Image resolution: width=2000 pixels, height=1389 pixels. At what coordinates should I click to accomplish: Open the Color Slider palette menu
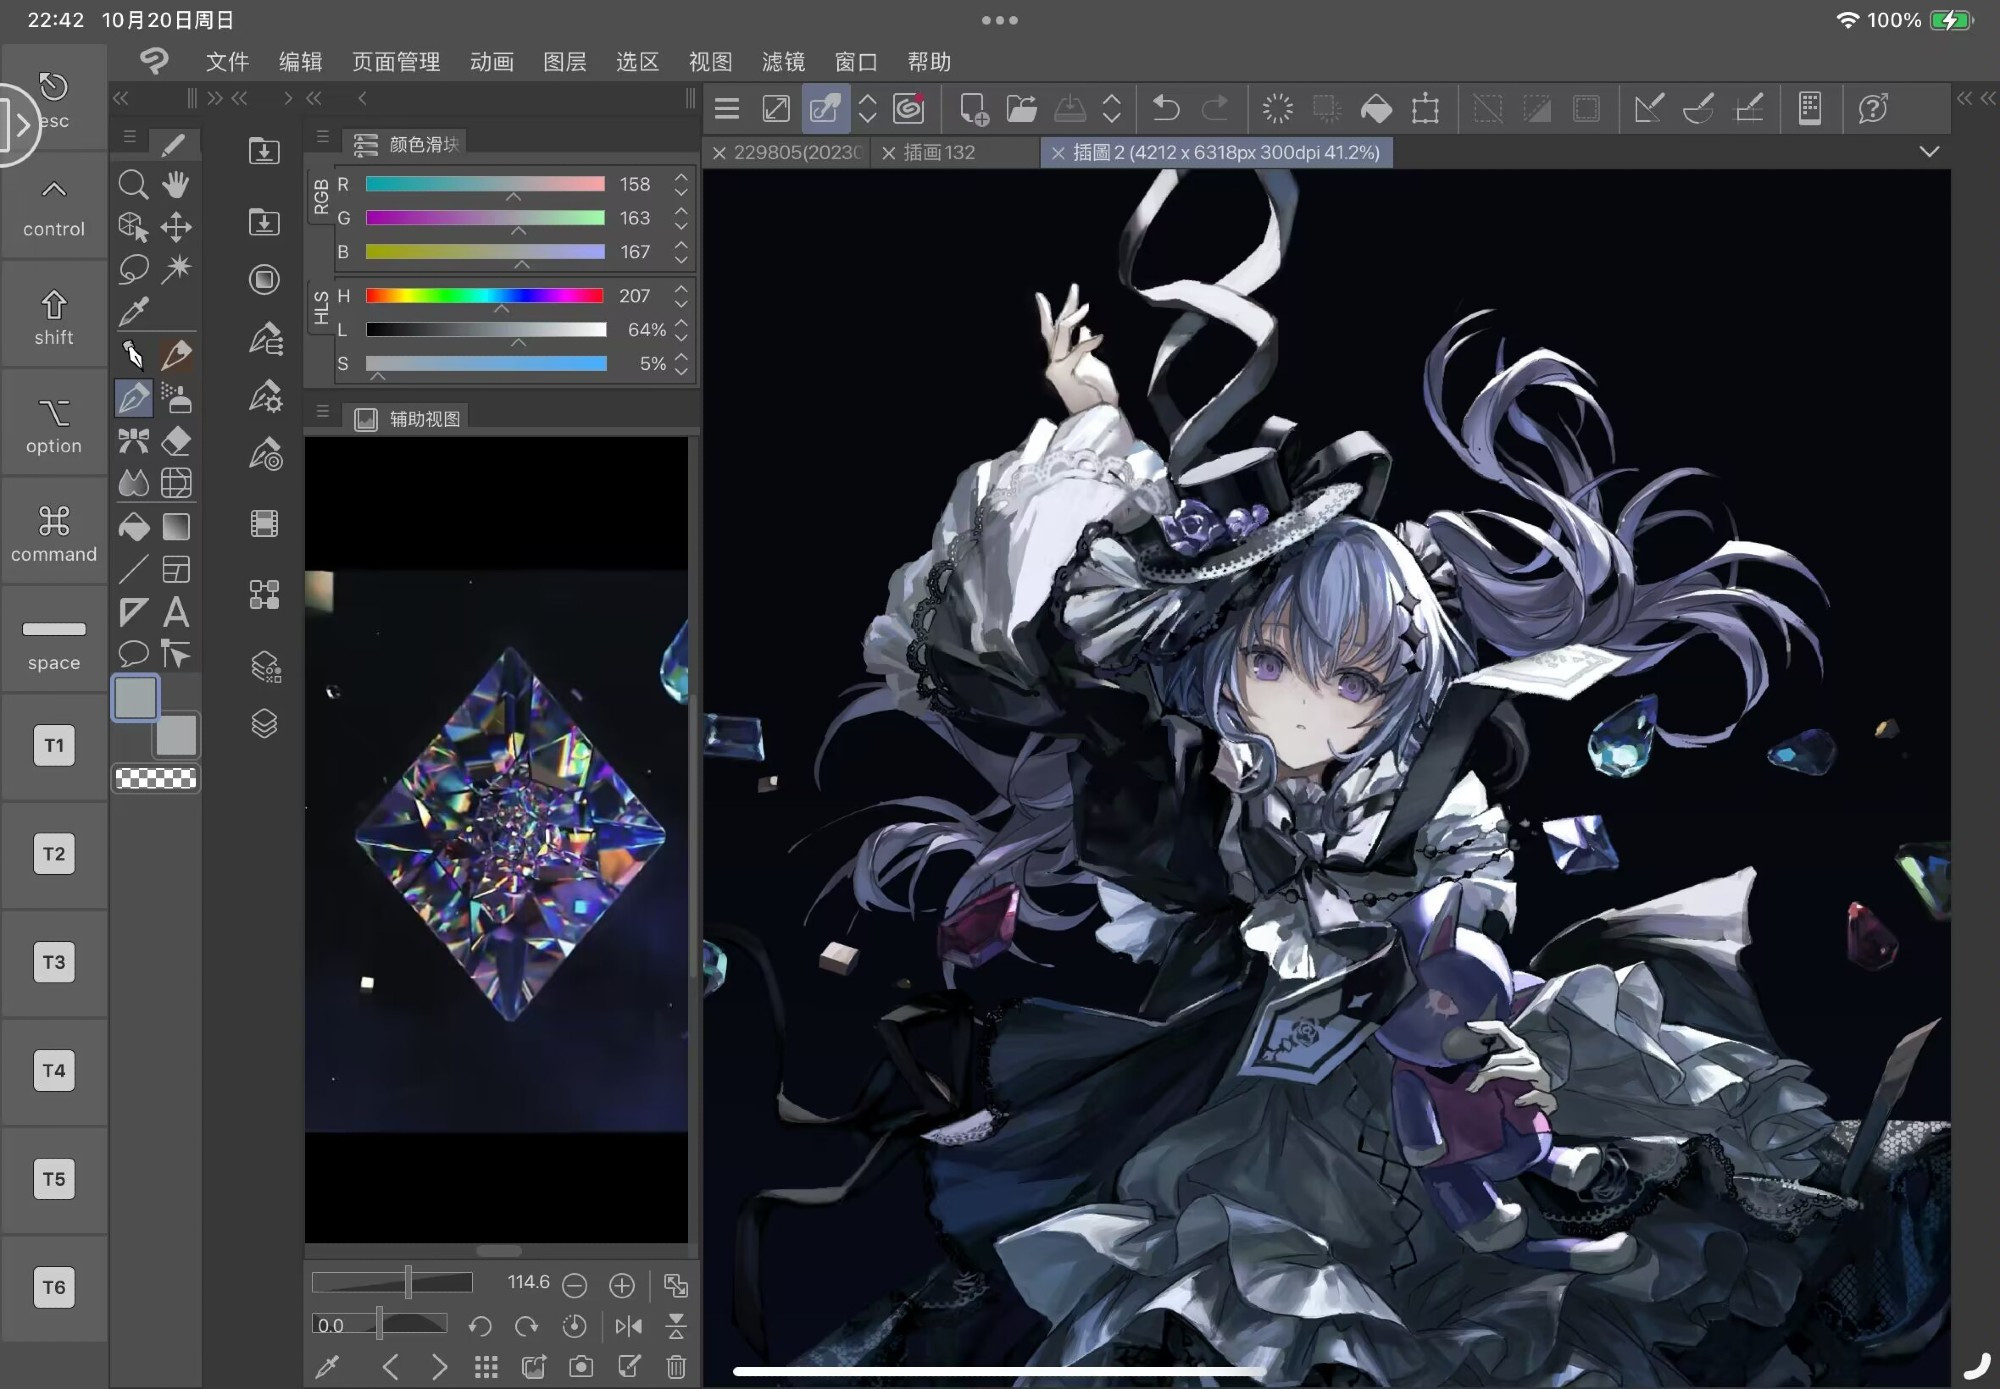point(322,136)
